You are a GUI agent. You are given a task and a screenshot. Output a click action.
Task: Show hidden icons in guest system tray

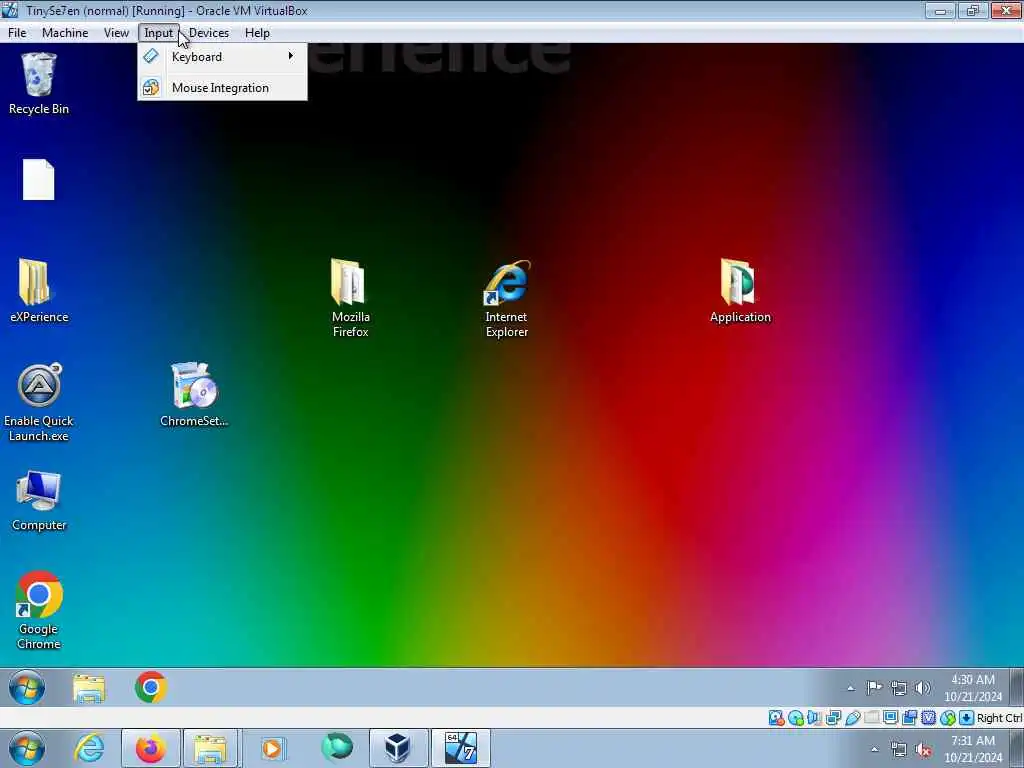click(850, 688)
